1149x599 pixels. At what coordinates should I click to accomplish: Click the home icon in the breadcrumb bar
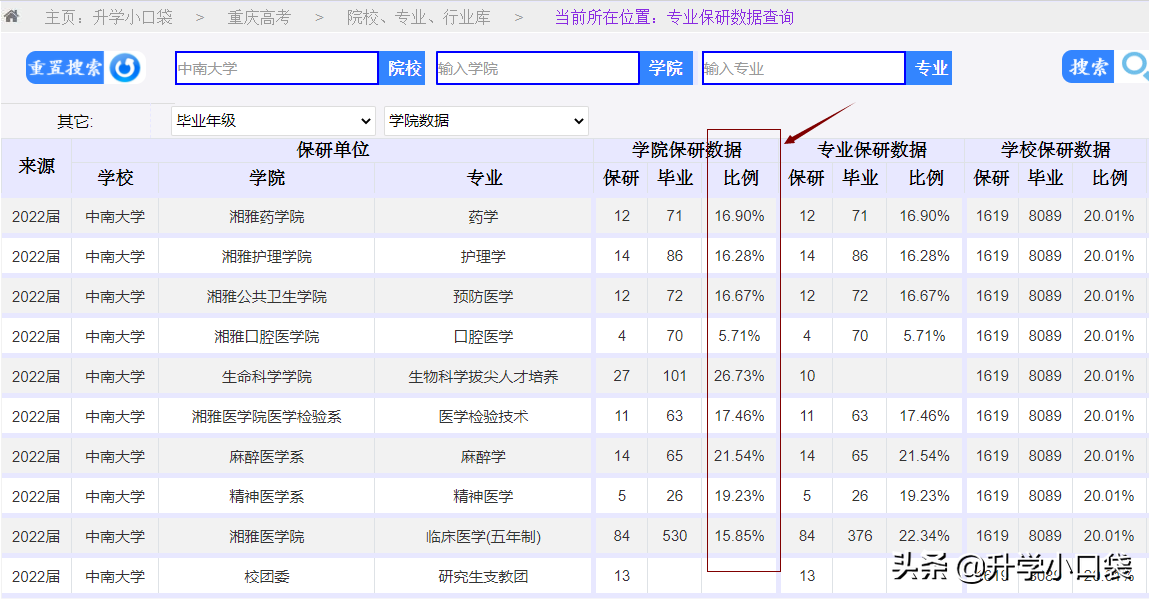(14, 16)
